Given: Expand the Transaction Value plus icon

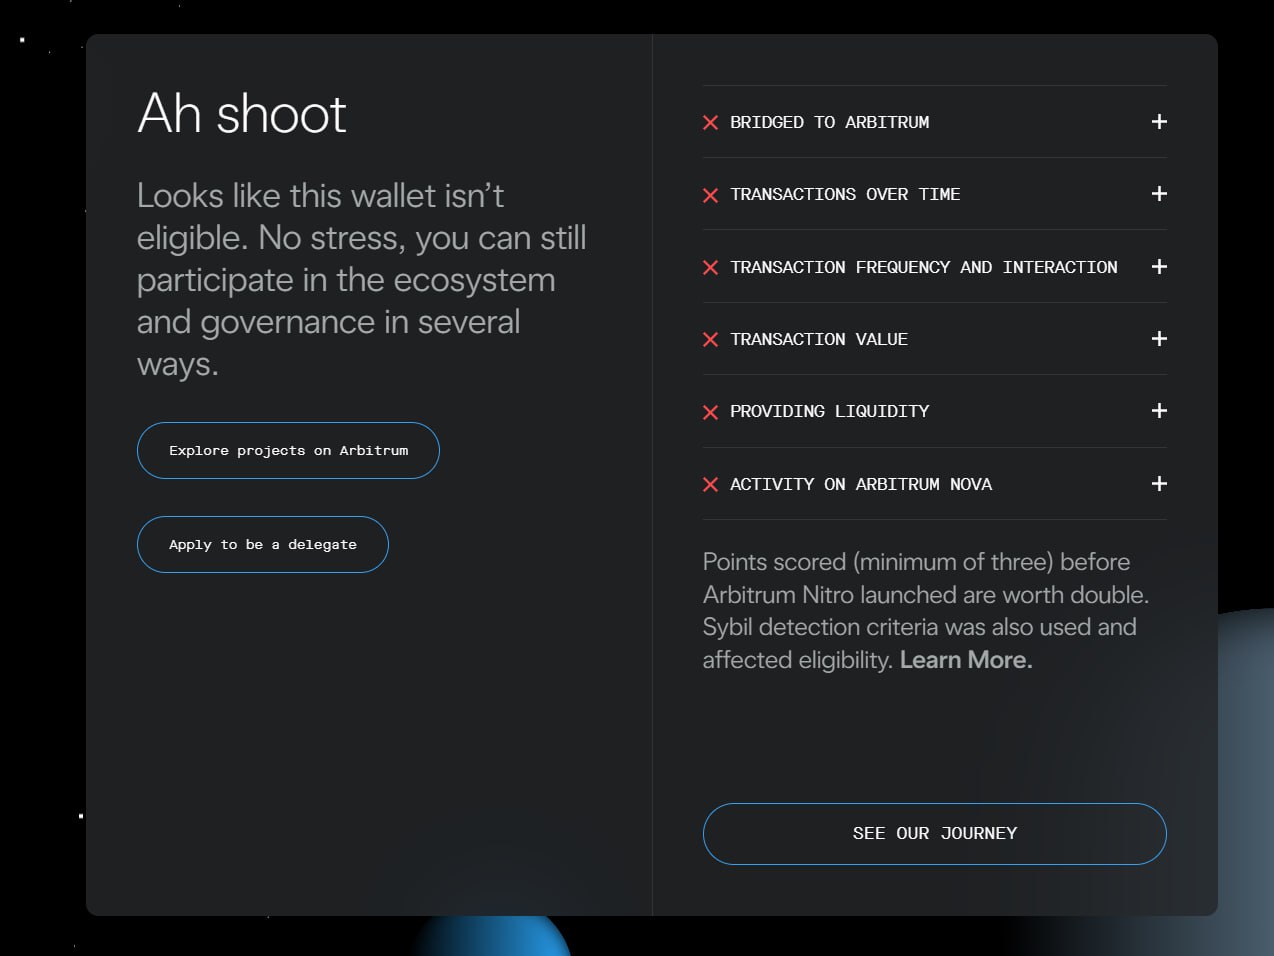Looking at the screenshot, I should point(1159,339).
